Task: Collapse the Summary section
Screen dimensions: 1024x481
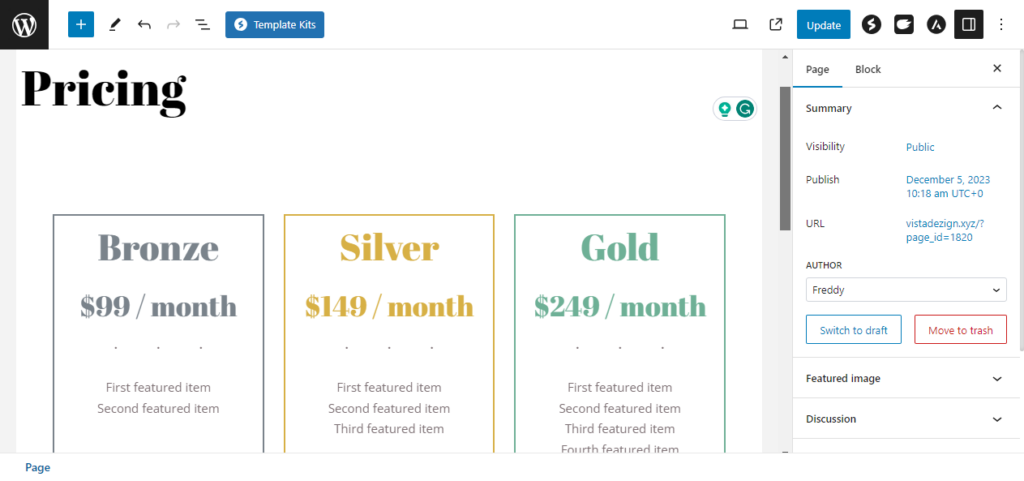Action: click(x=997, y=108)
